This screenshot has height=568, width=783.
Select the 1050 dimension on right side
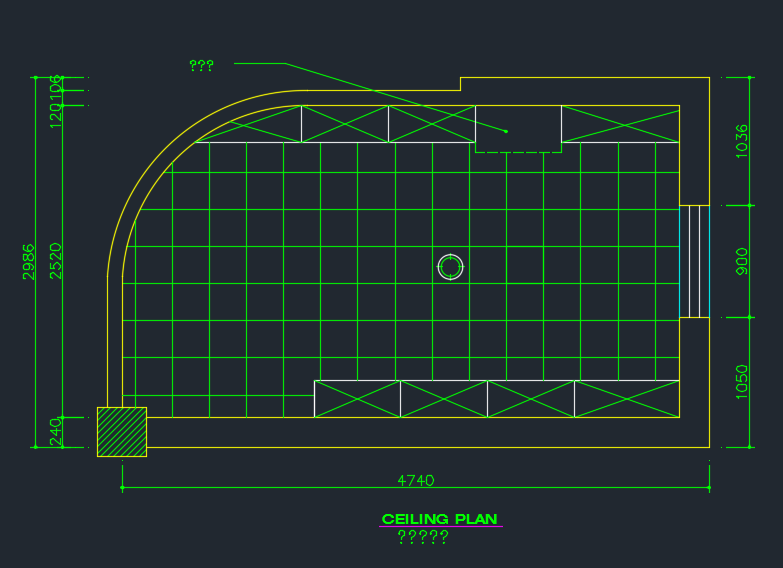pos(741,381)
